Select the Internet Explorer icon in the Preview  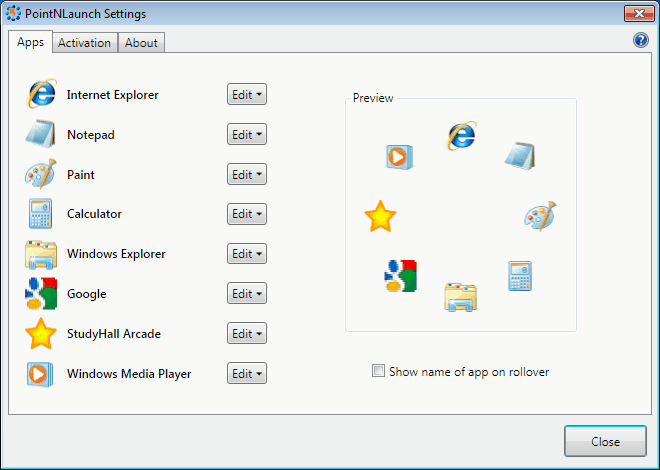(x=461, y=136)
